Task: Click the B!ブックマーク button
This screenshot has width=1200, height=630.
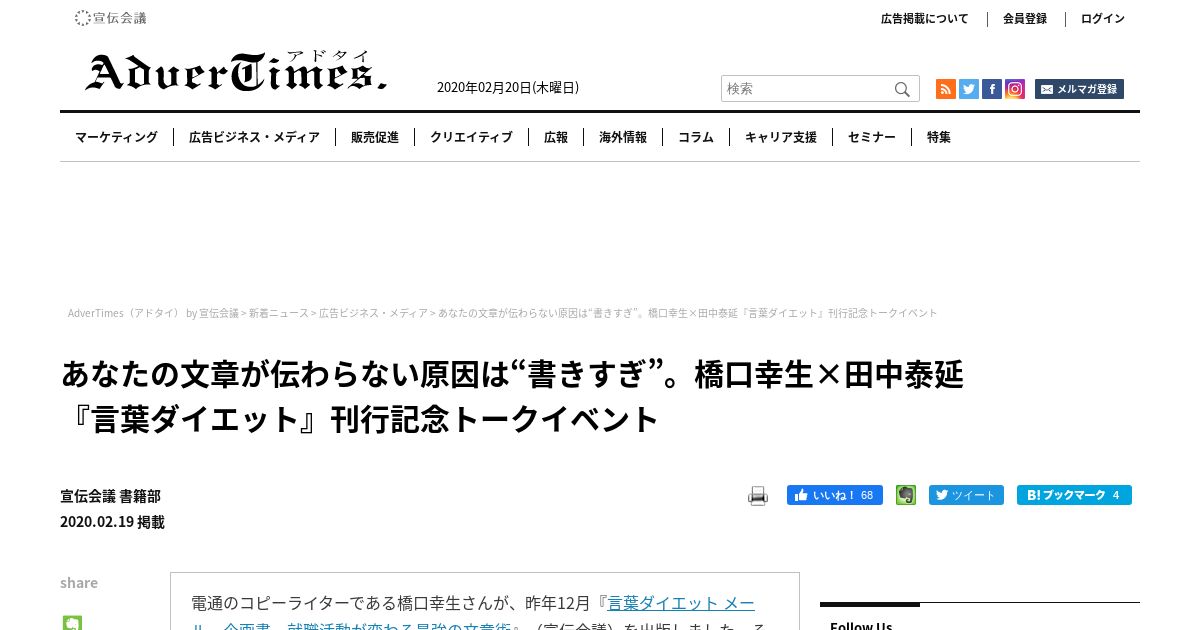Action: click(1074, 495)
